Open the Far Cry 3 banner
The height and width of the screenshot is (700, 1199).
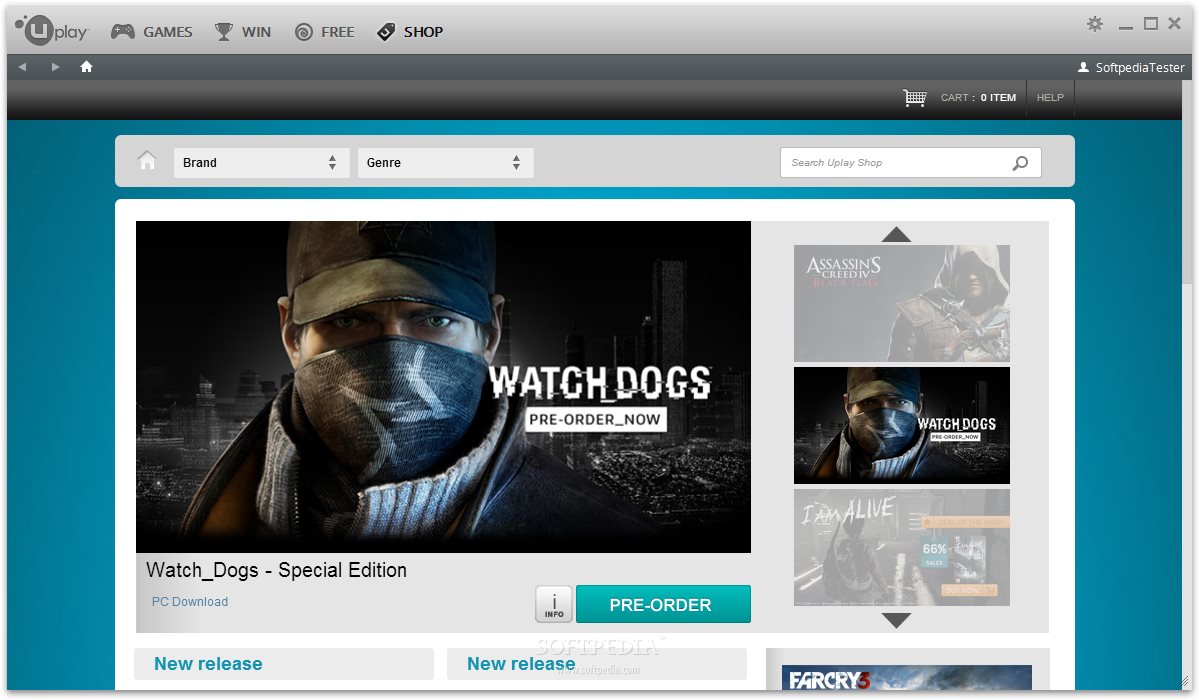click(907, 678)
